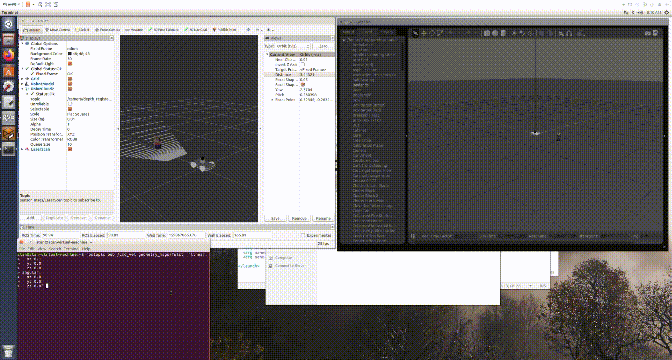Open Gazebo's log recording icon

[x=655, y=33]
